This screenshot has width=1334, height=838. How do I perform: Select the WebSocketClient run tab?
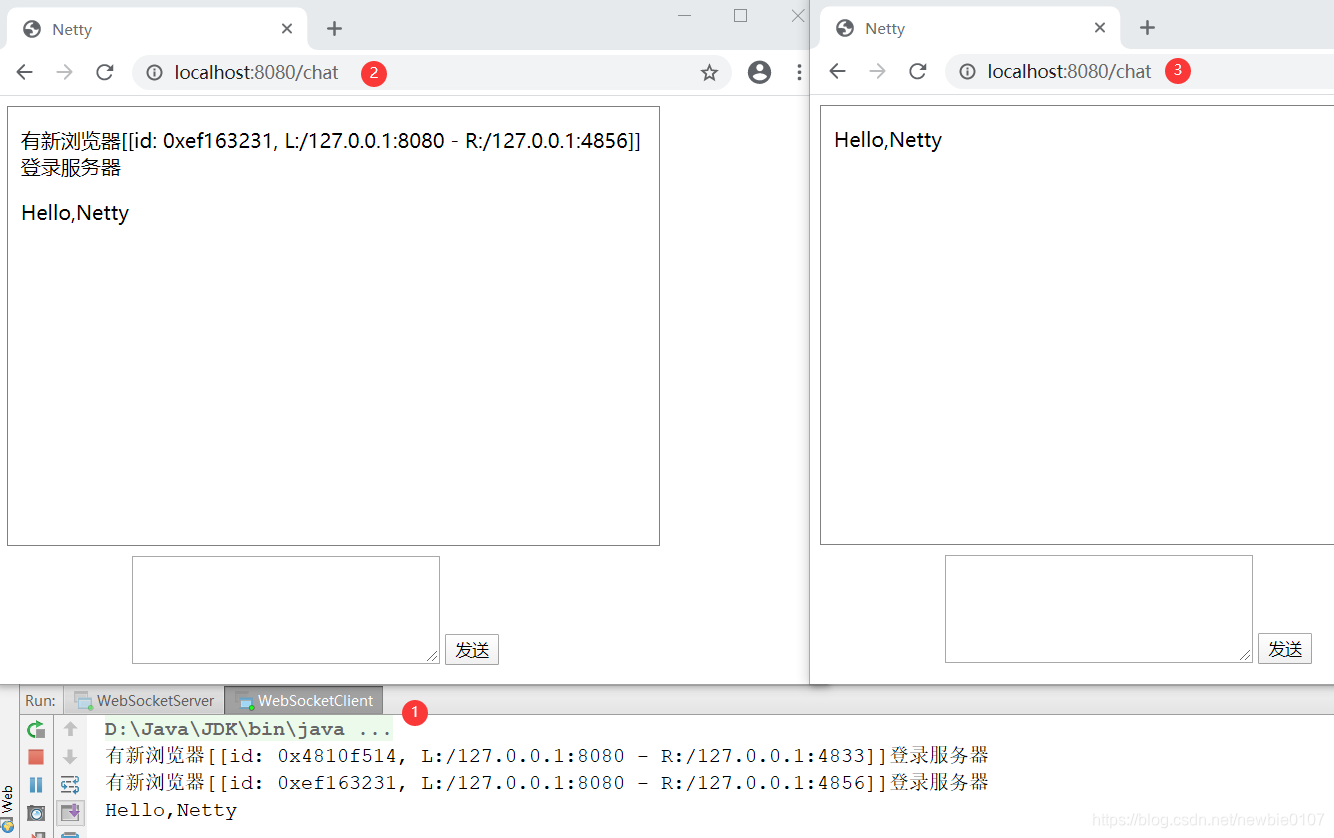[x=304, y=700]
